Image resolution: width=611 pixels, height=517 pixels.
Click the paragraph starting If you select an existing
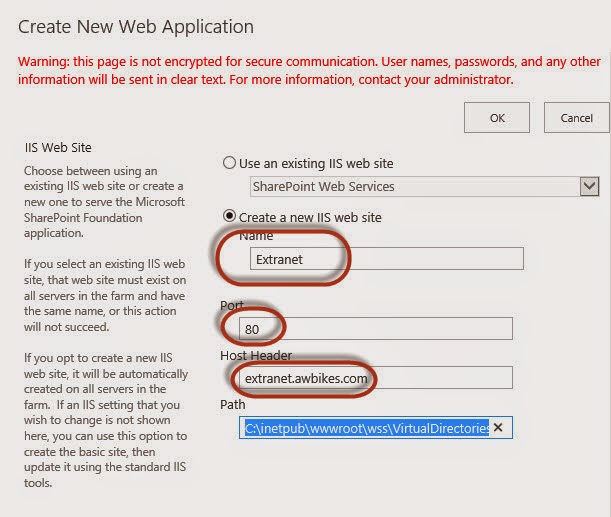[105, 295]
